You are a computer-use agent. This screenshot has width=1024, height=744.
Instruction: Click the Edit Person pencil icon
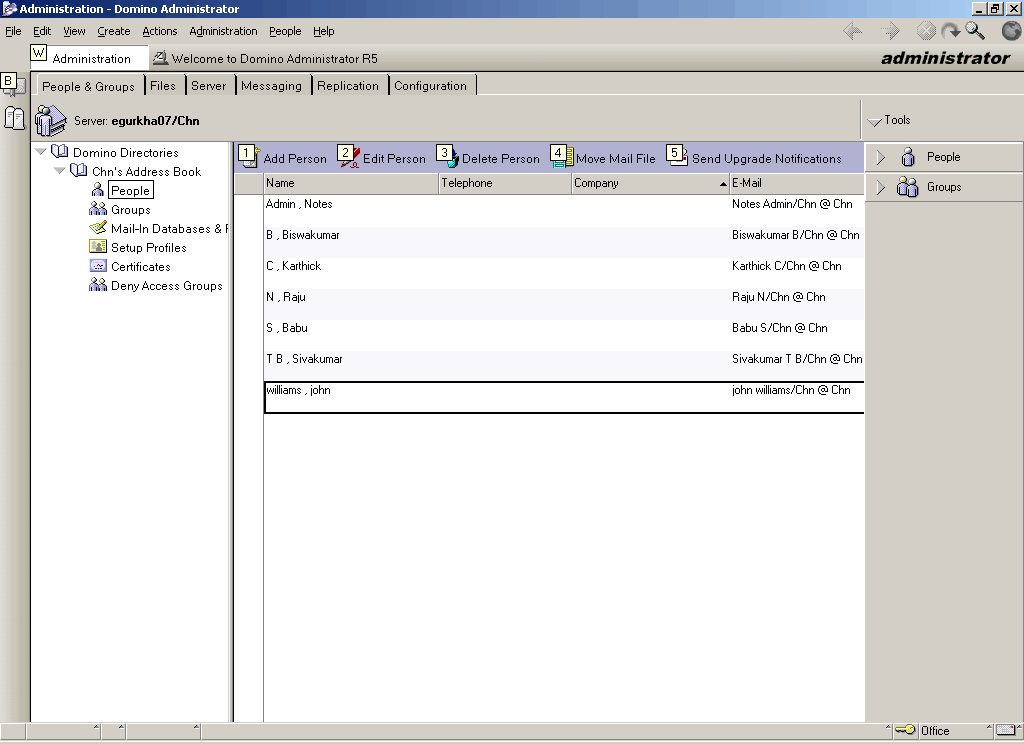point(349,157)
